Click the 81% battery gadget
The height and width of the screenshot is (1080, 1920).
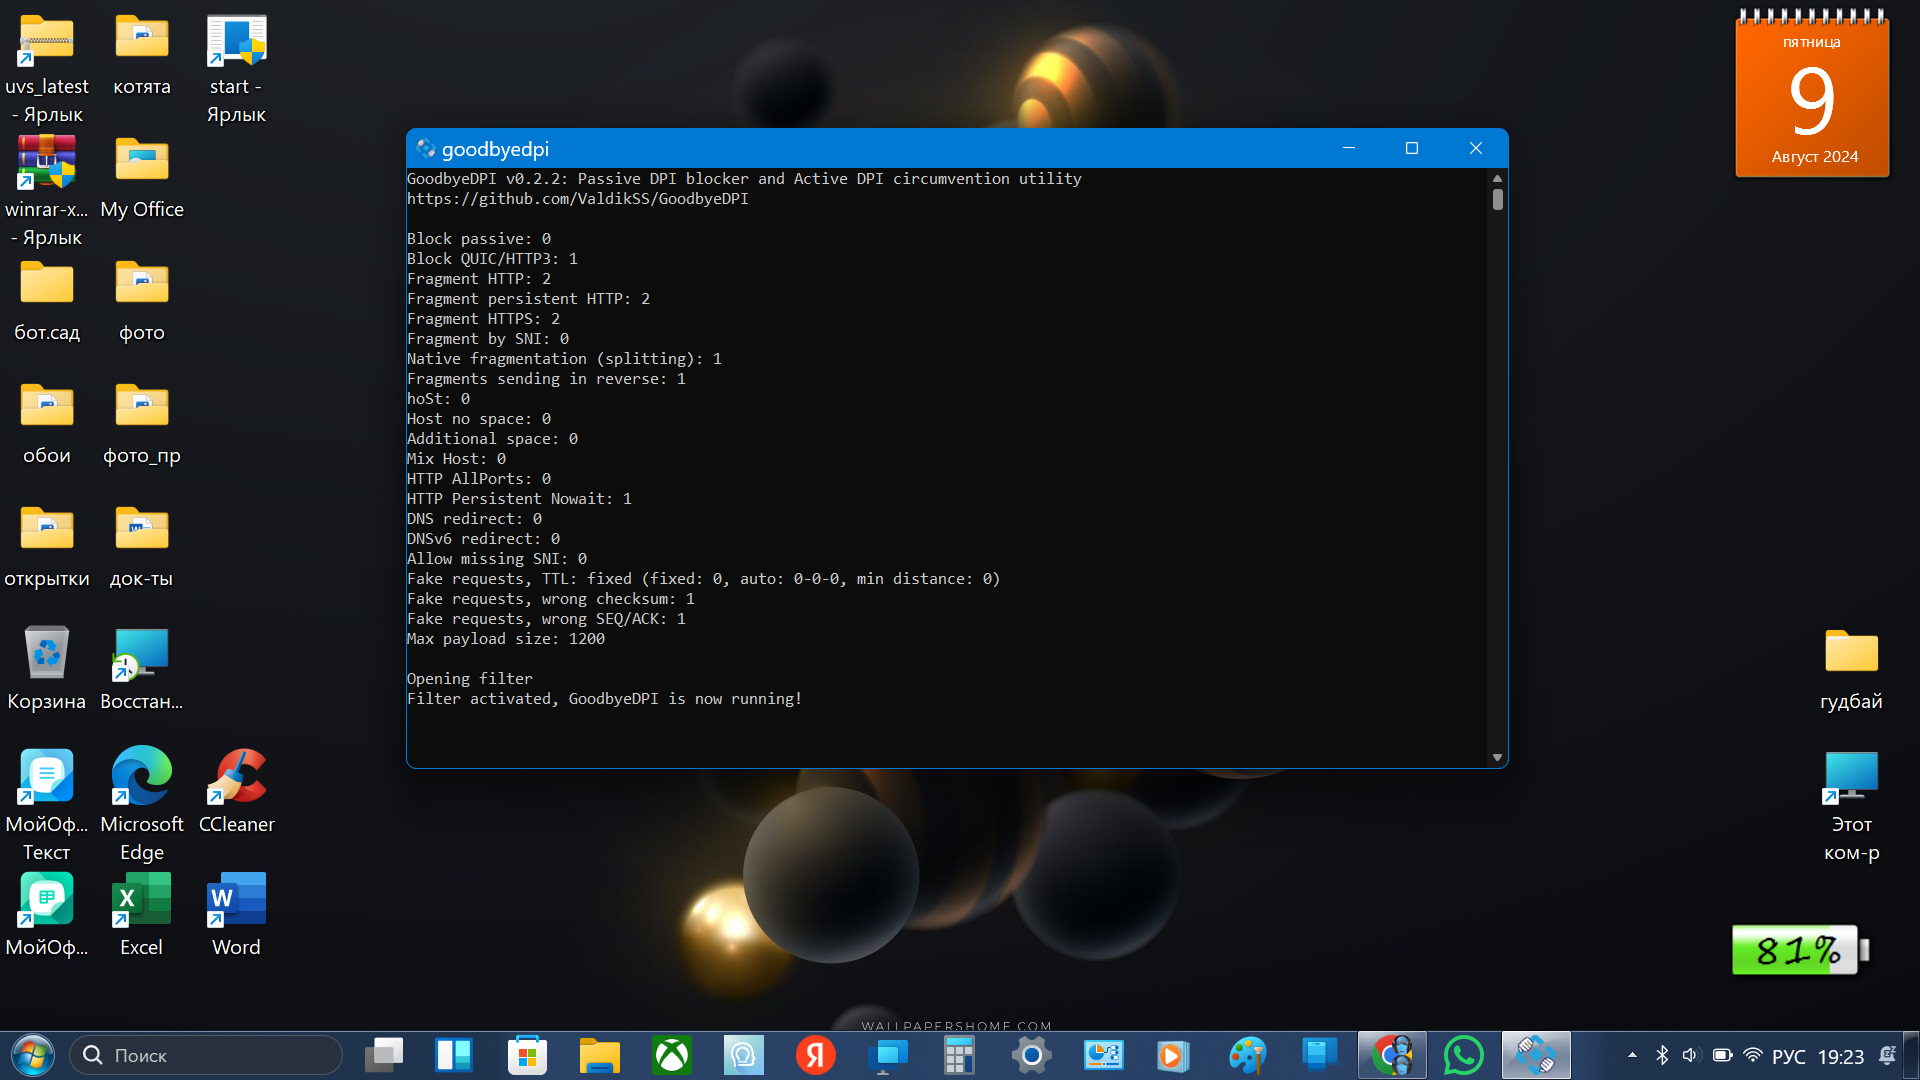point(1800,949)
